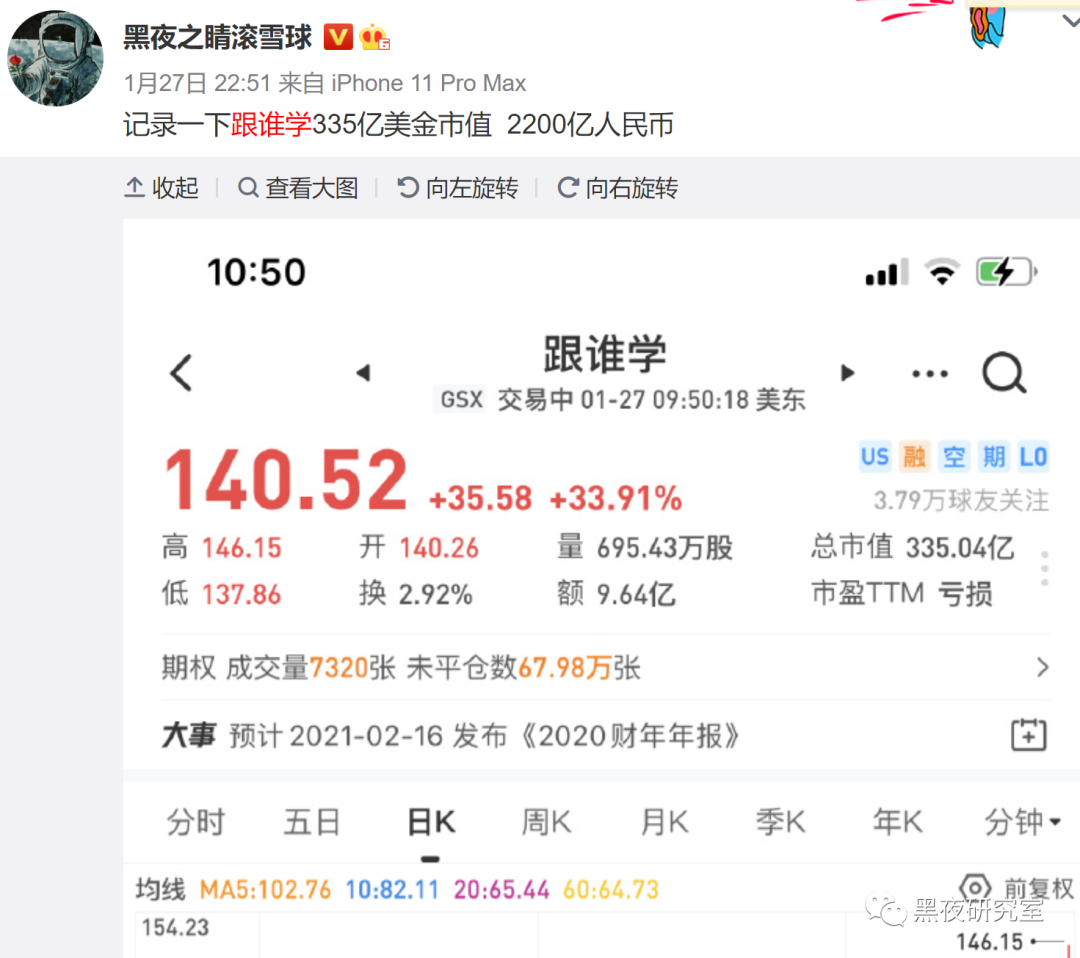Open the 期权 options row chevron
The height and width of the screenshot is (958, 1080).
tap(1043, 667)
